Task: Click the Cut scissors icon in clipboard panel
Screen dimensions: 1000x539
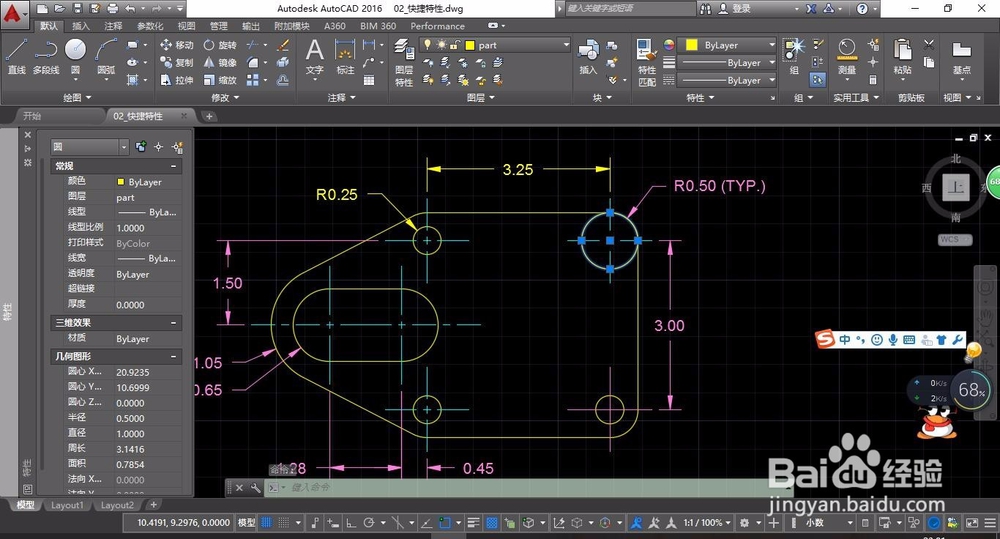Action: point(929,45)
